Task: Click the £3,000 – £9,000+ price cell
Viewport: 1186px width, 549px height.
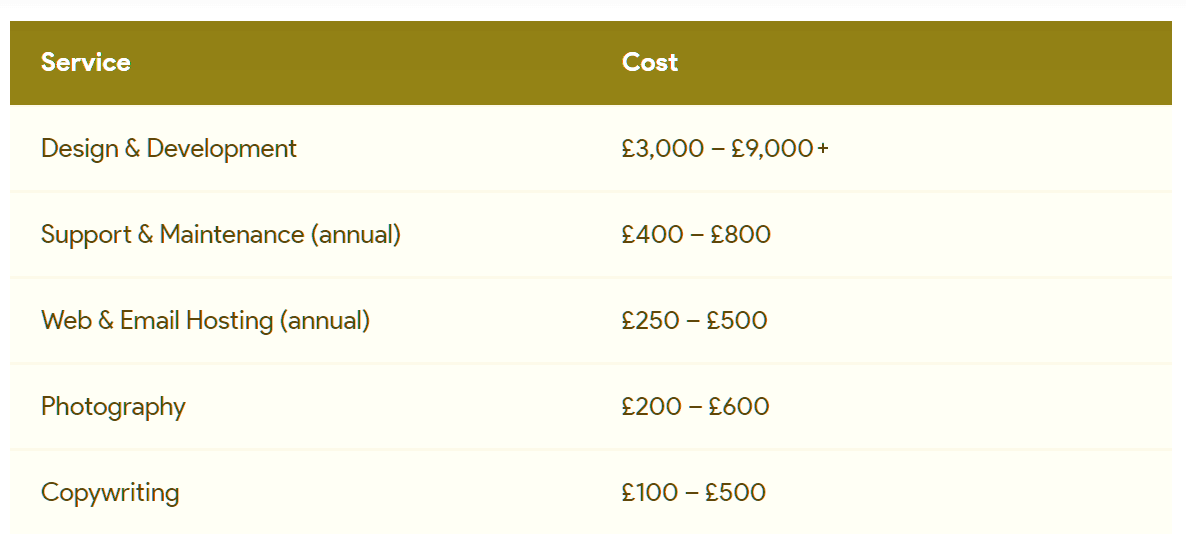Action: 725,149
